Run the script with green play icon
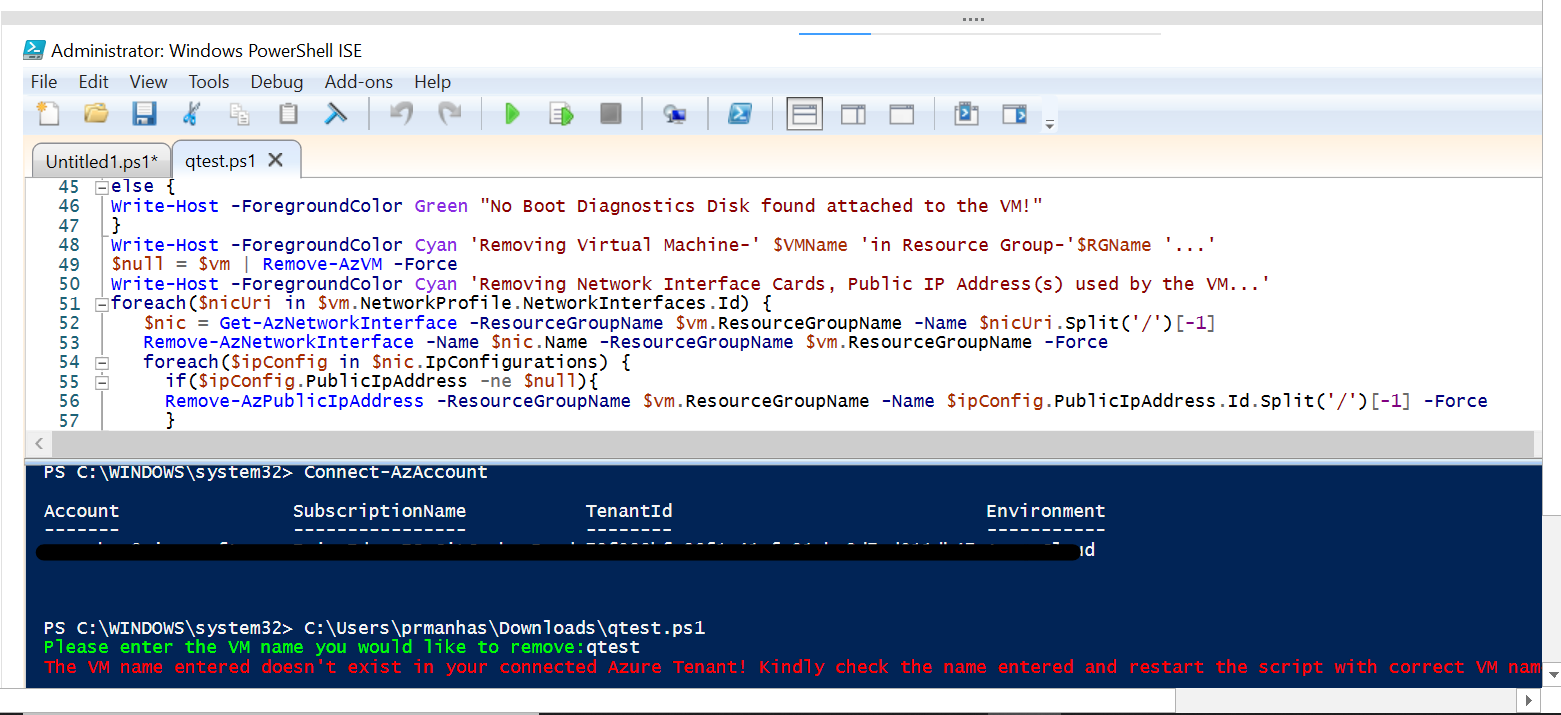 513,114
